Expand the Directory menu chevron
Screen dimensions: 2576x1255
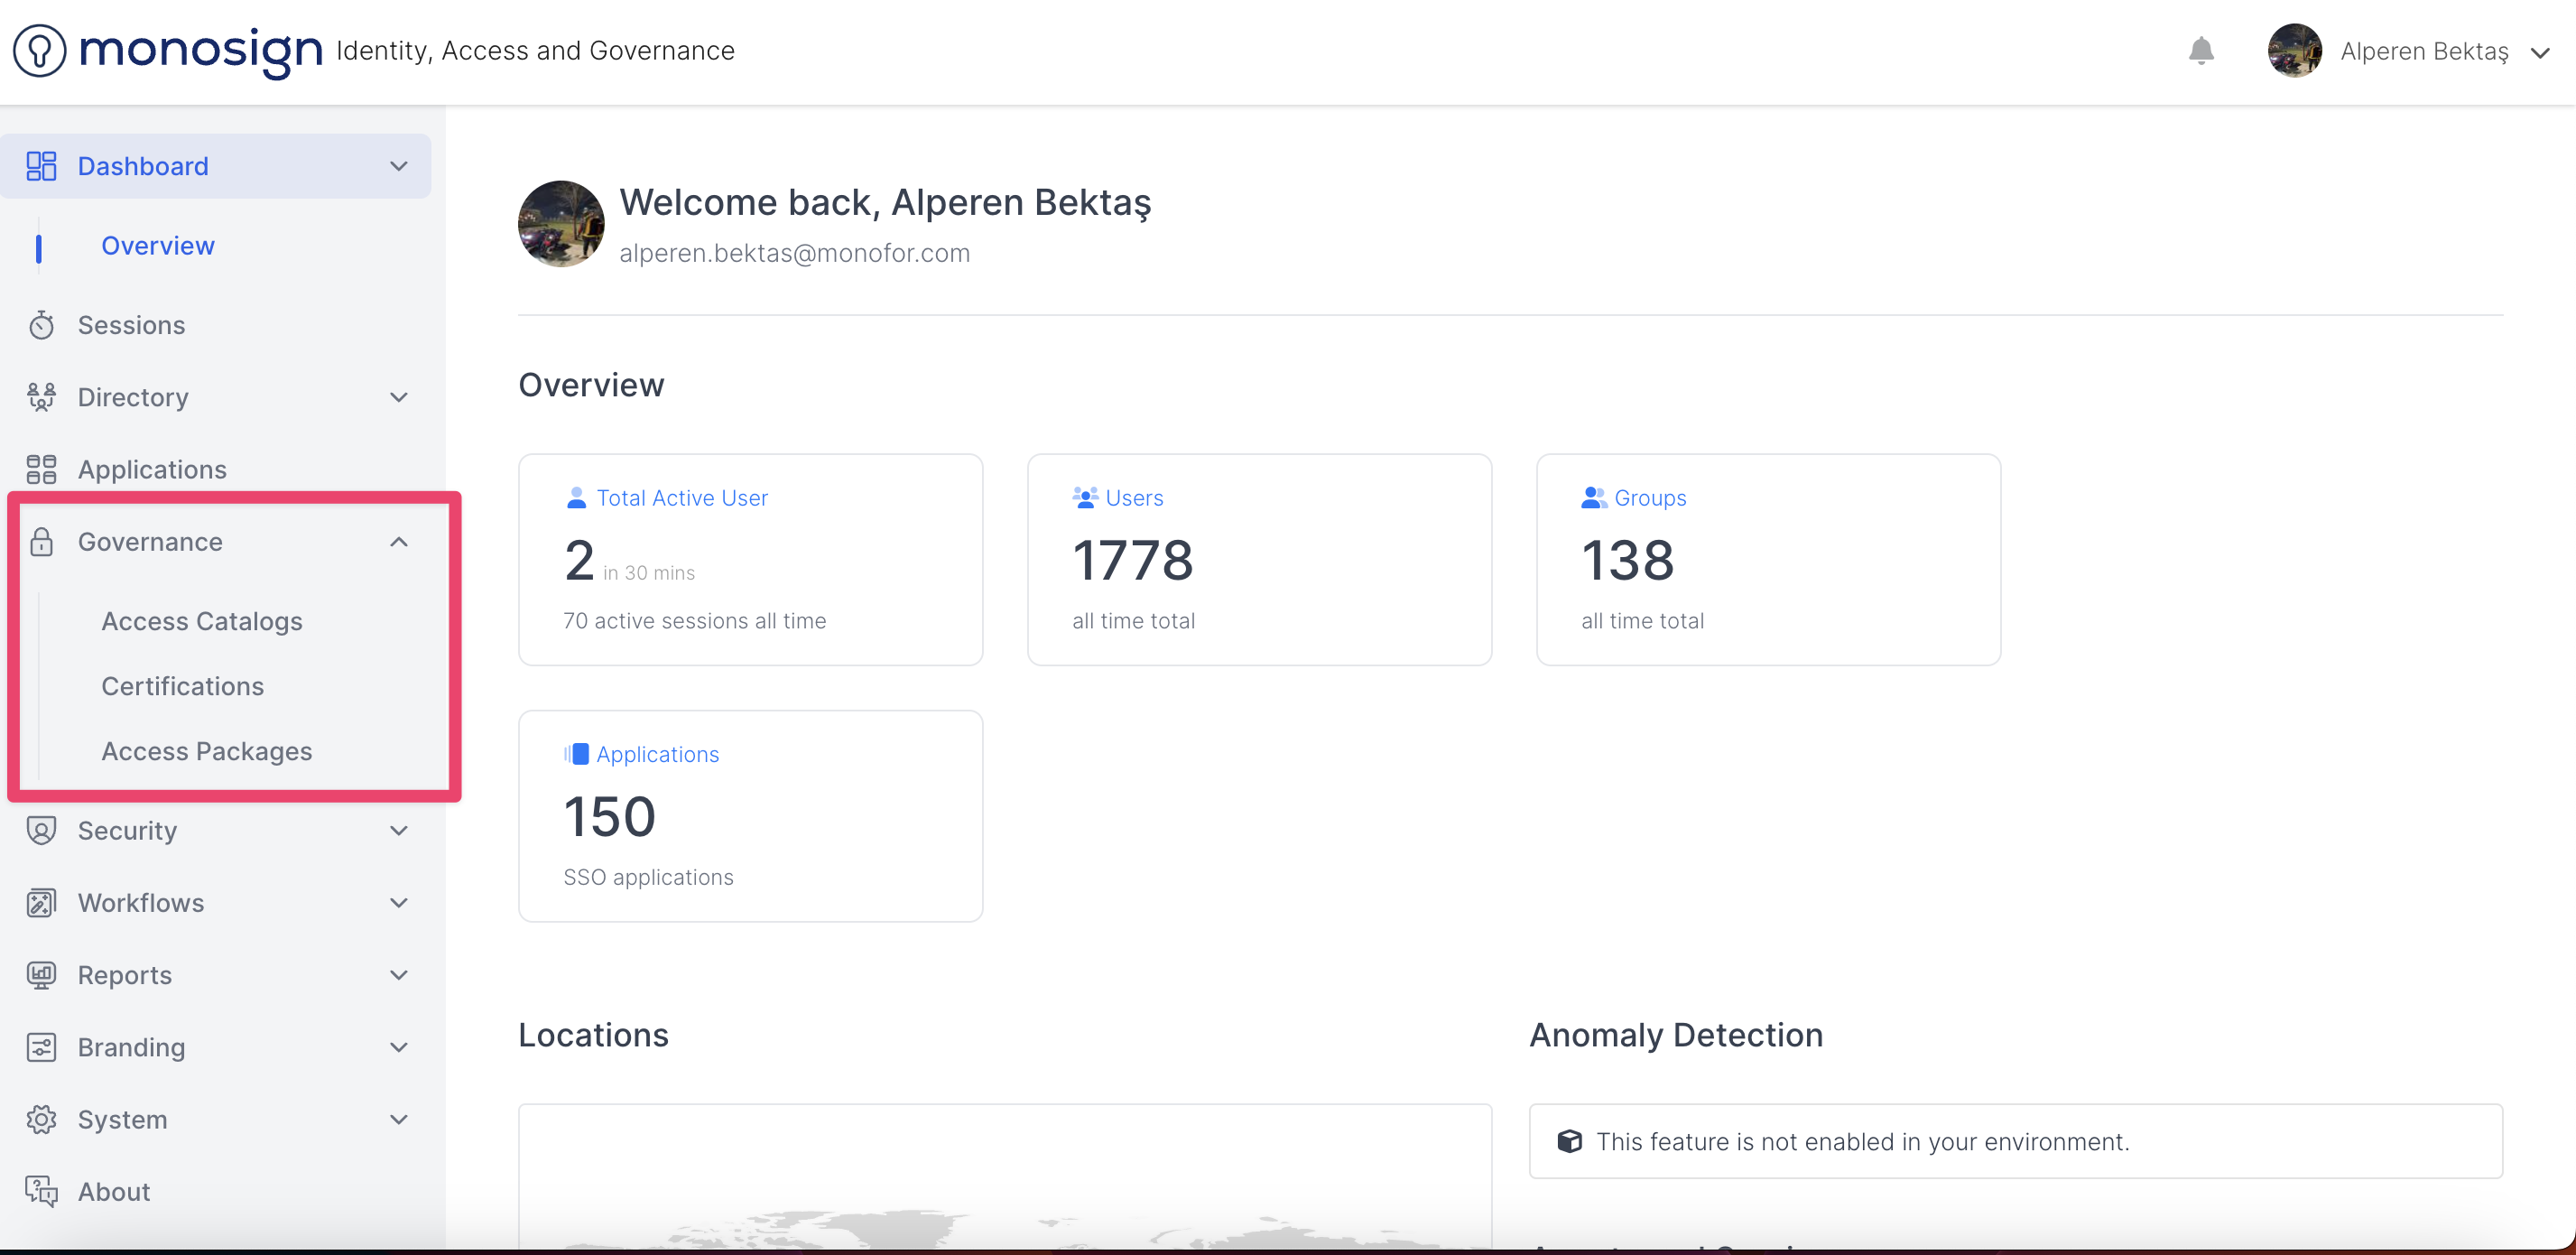(x=399, y=397)
